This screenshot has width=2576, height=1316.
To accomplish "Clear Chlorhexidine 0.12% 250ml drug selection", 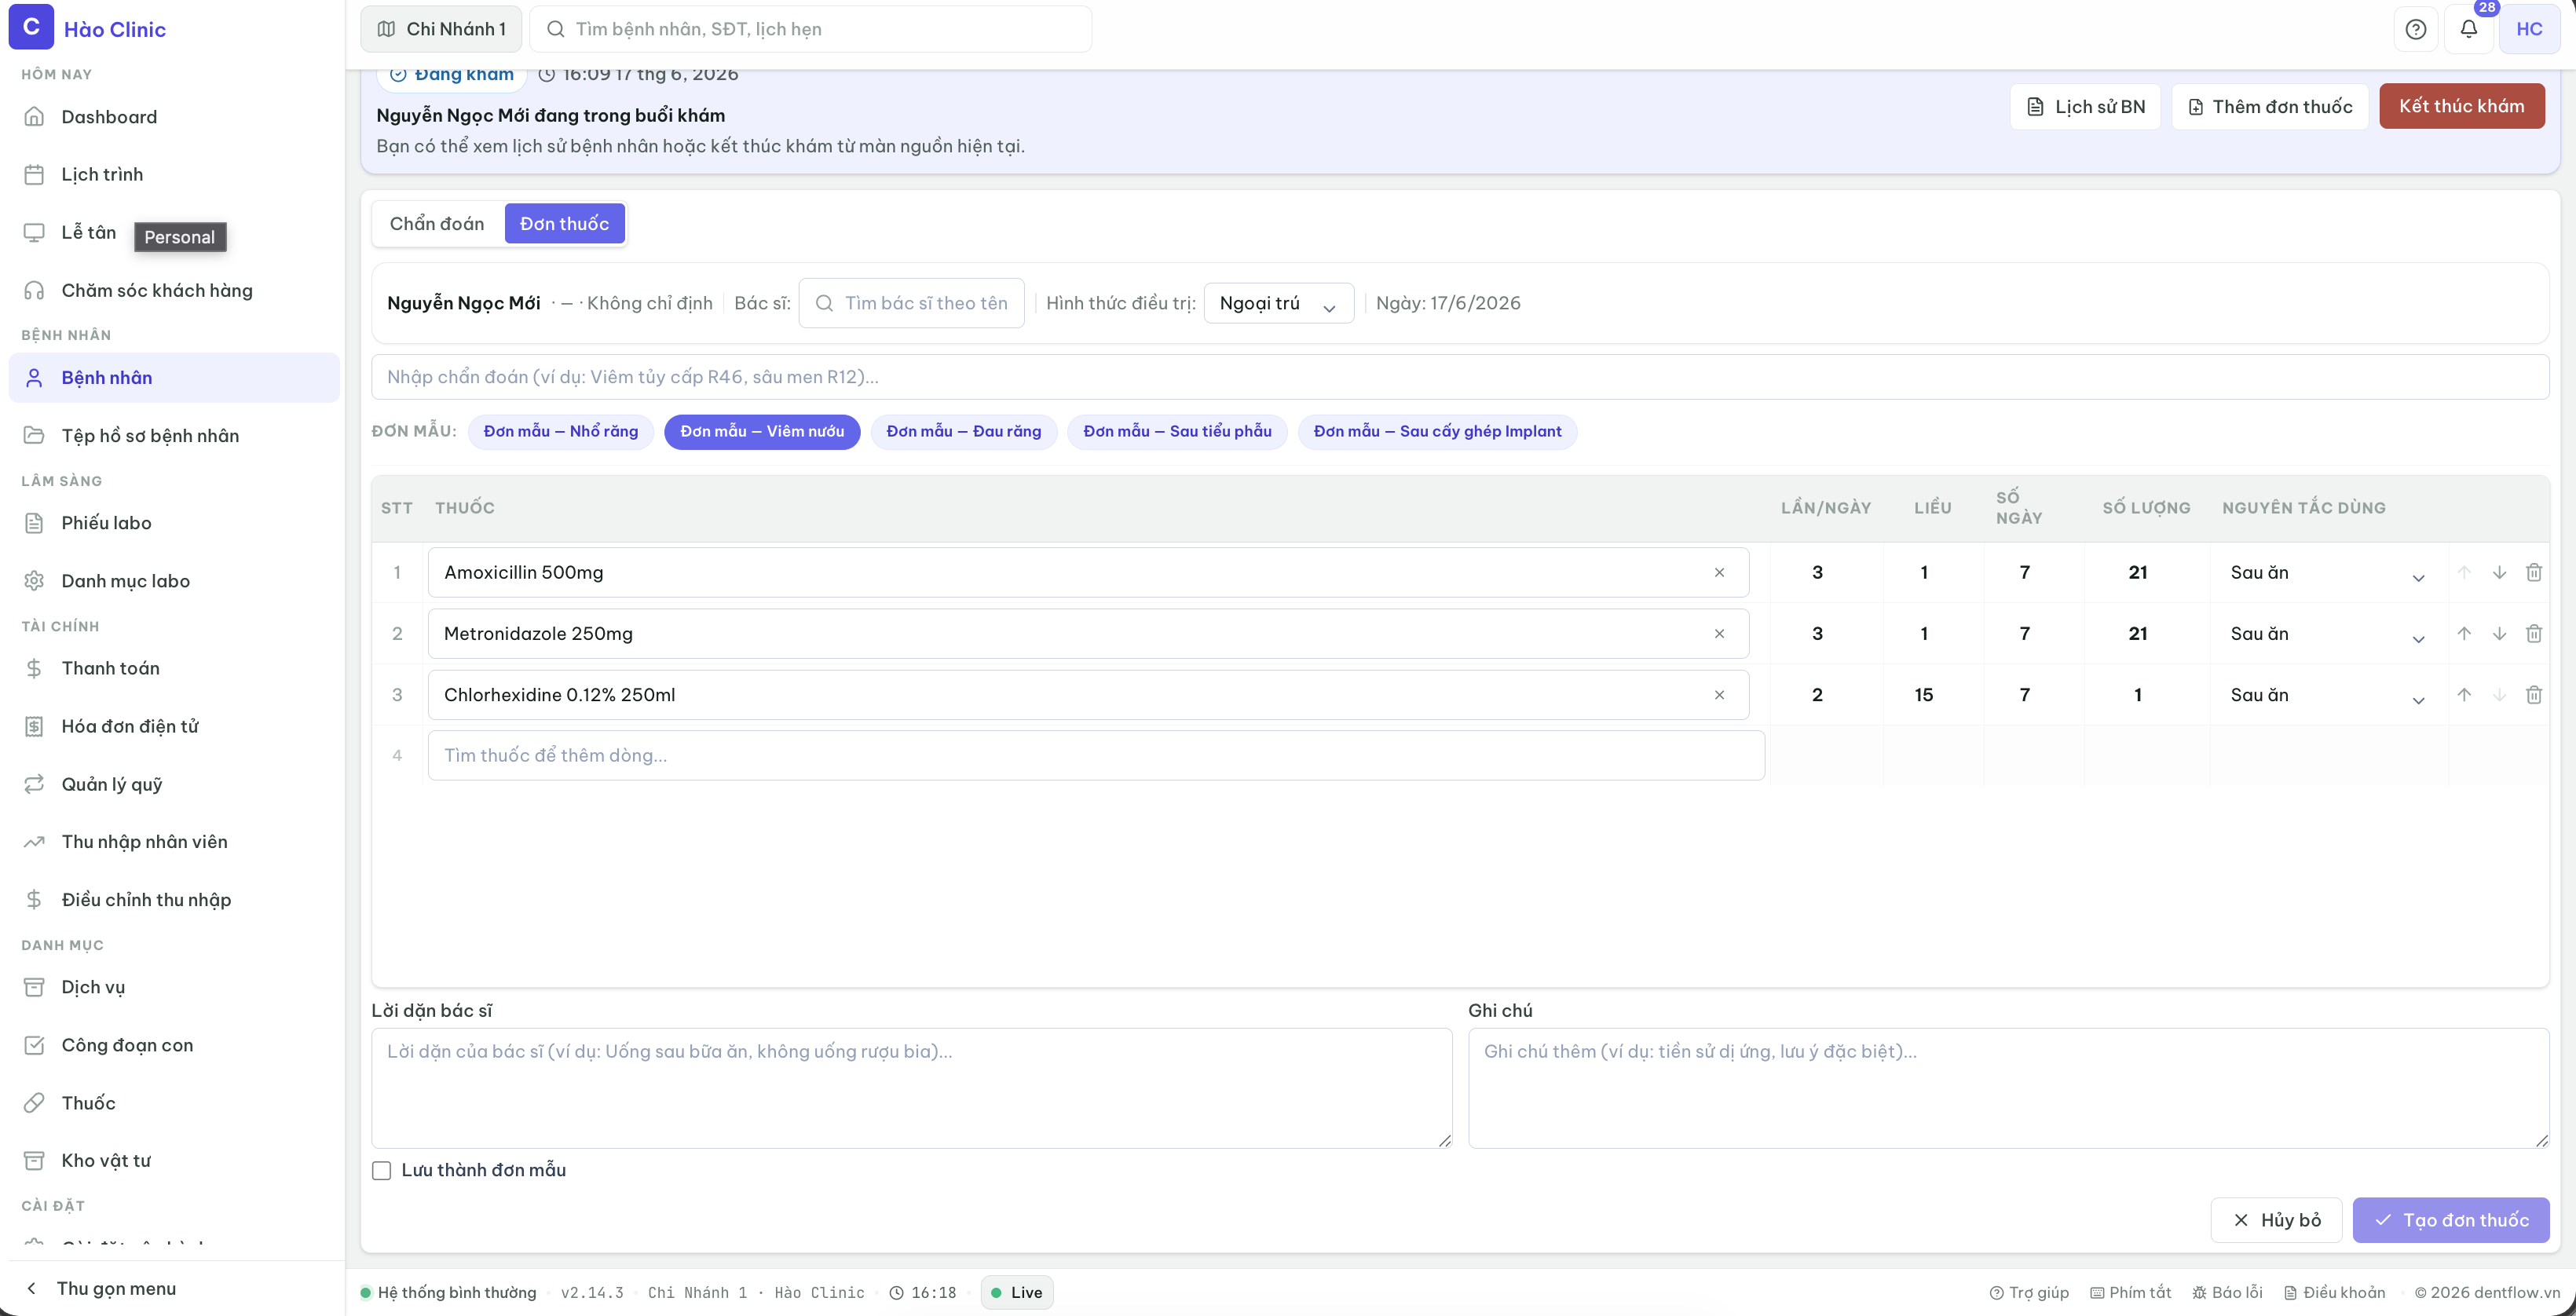I will coord(1719,695).
